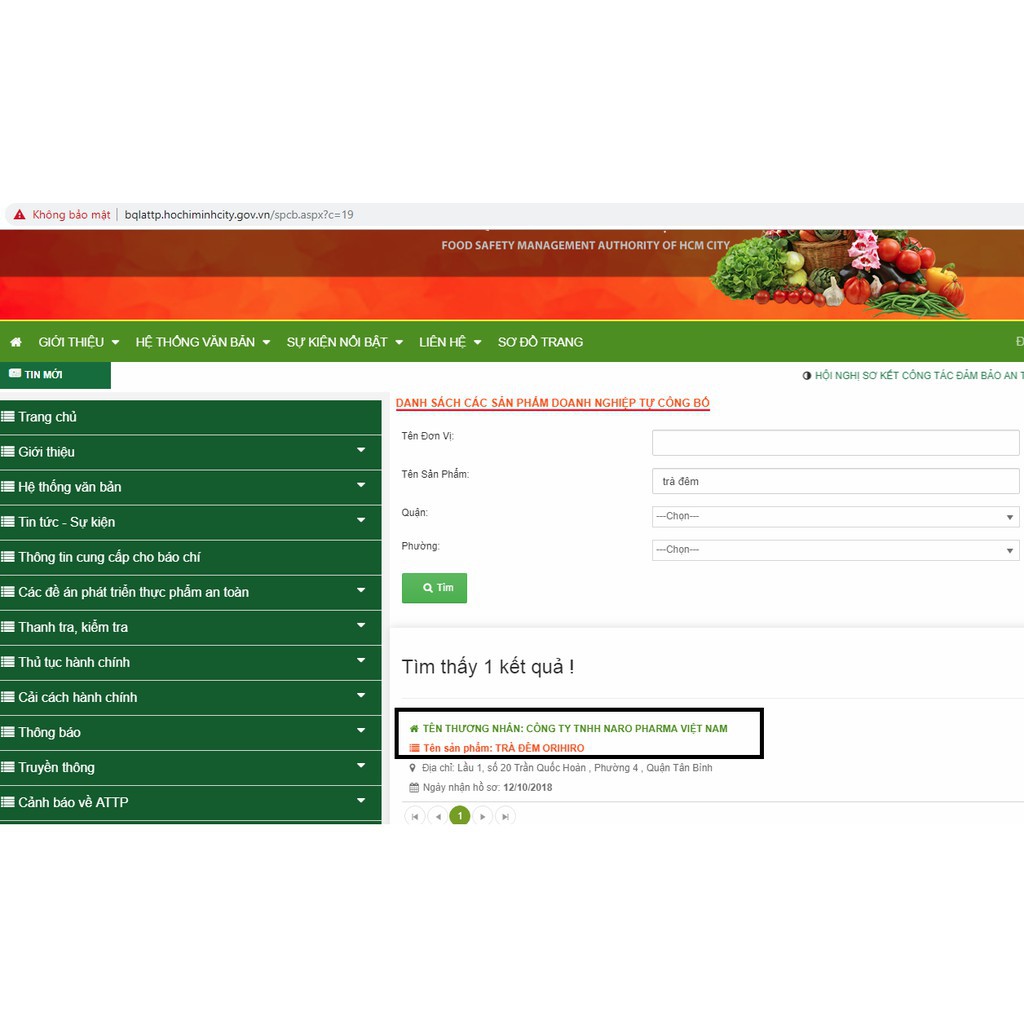Open SƠ ĐỒ TRANG menu item
Viewport: 1024px width, 1024px height.
click(x=540, y=342)
